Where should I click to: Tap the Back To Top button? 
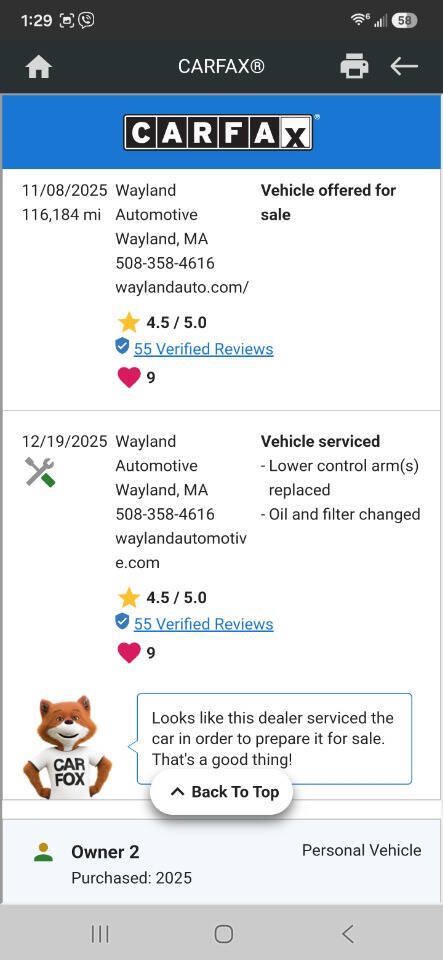[222, 792]
